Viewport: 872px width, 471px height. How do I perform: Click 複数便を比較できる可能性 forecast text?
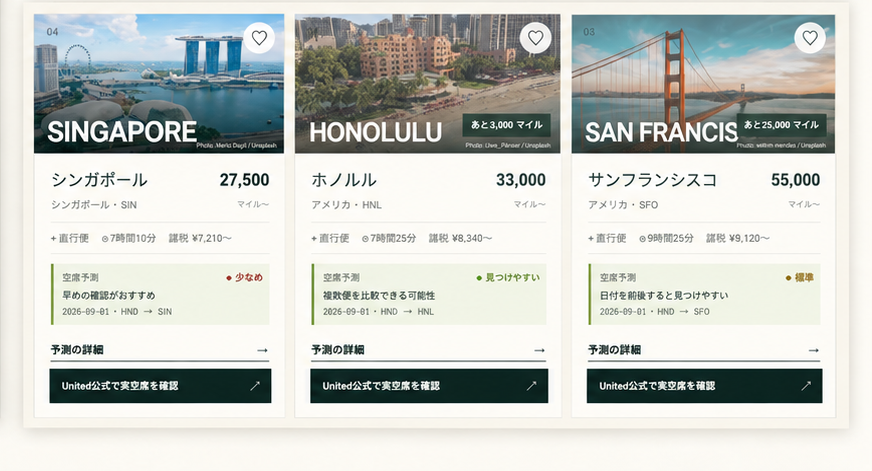[379, 295]
